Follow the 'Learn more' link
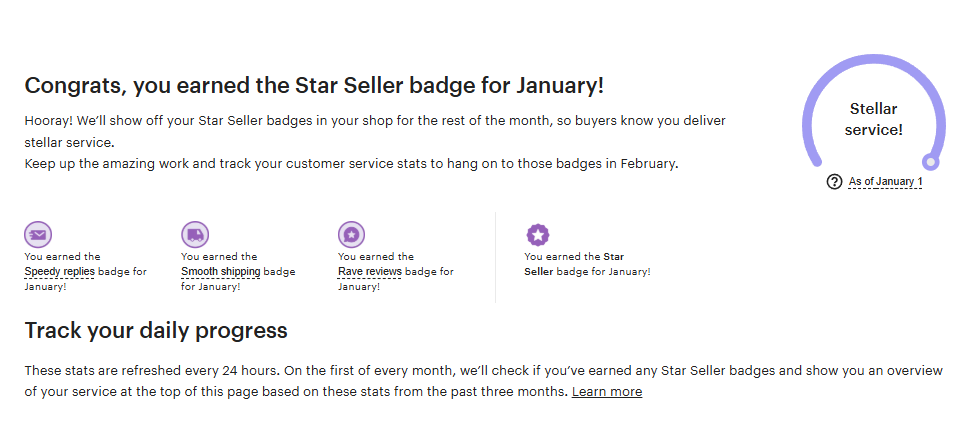Viewport: 976px width, 425px height. (x=606, y=391)
